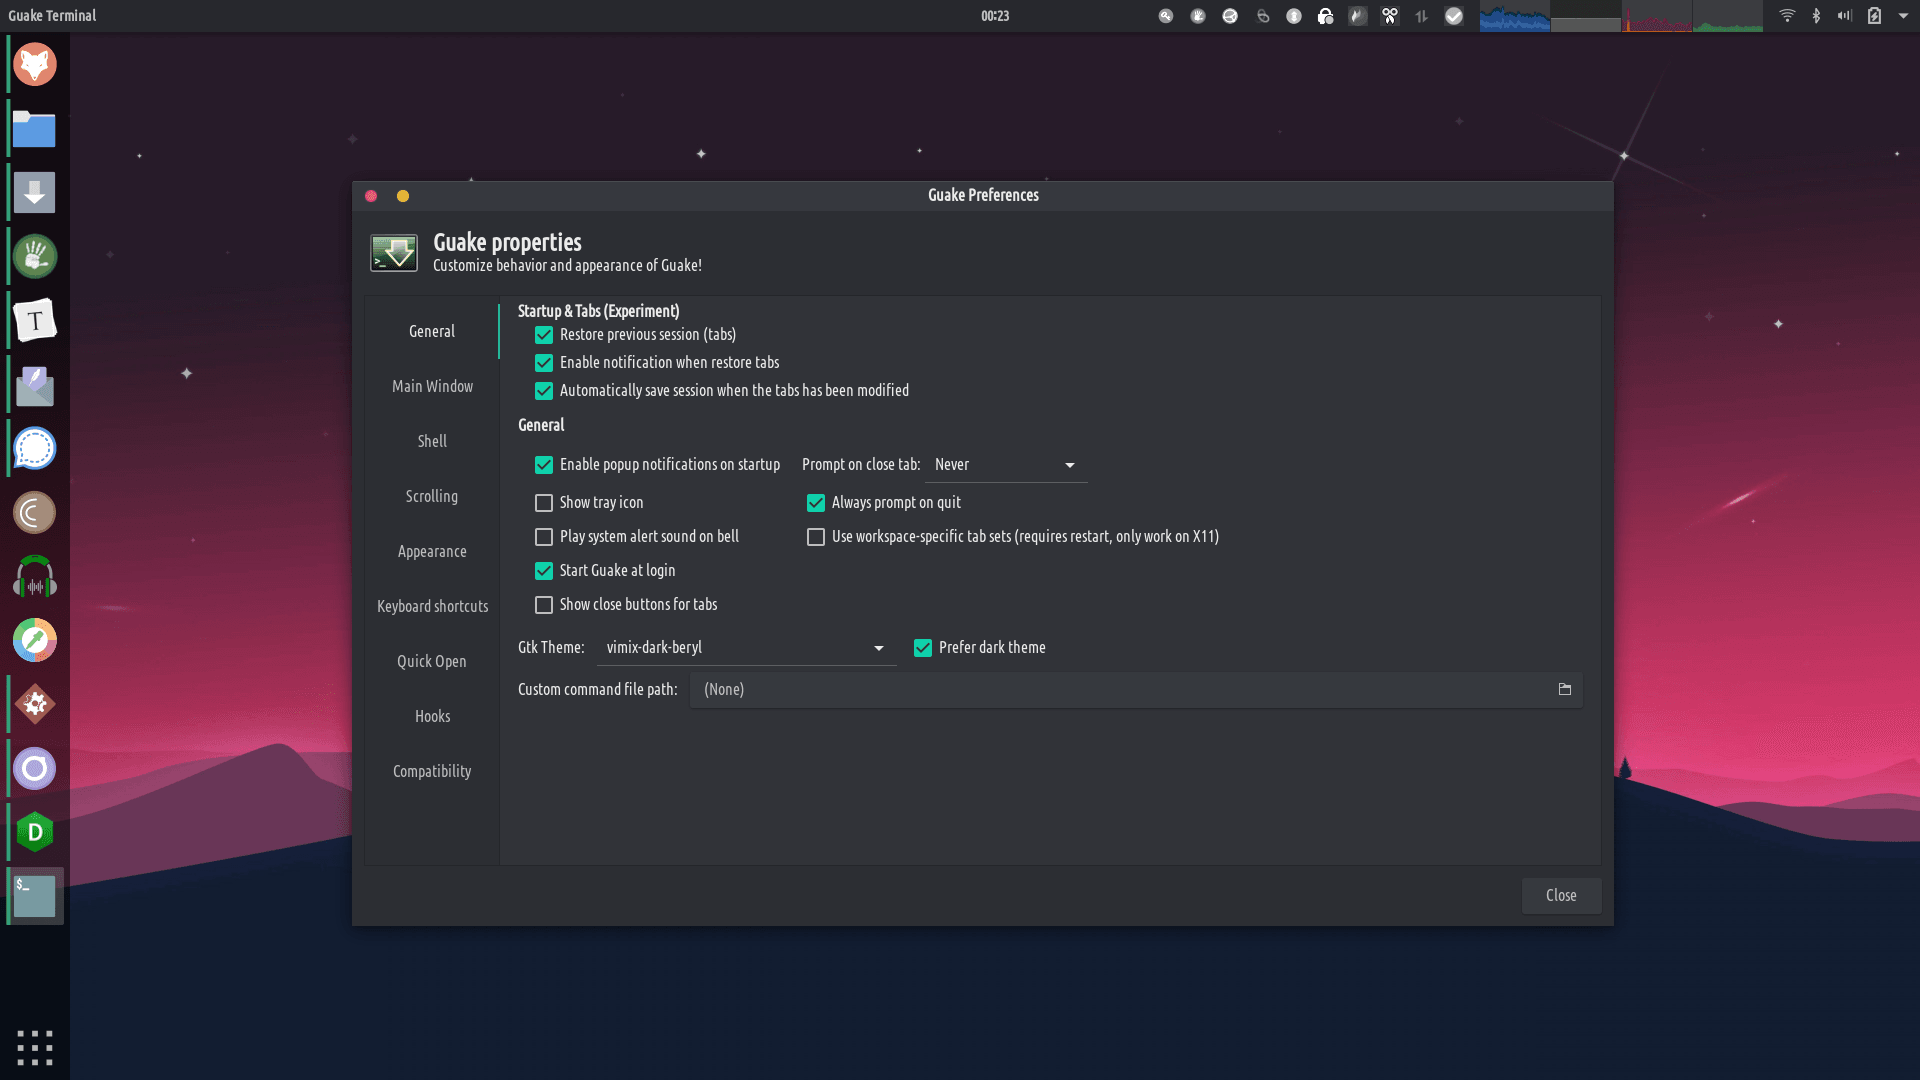
Task: Toggle Enable notification when restore tabs
Action: click(x=544, y=363)
